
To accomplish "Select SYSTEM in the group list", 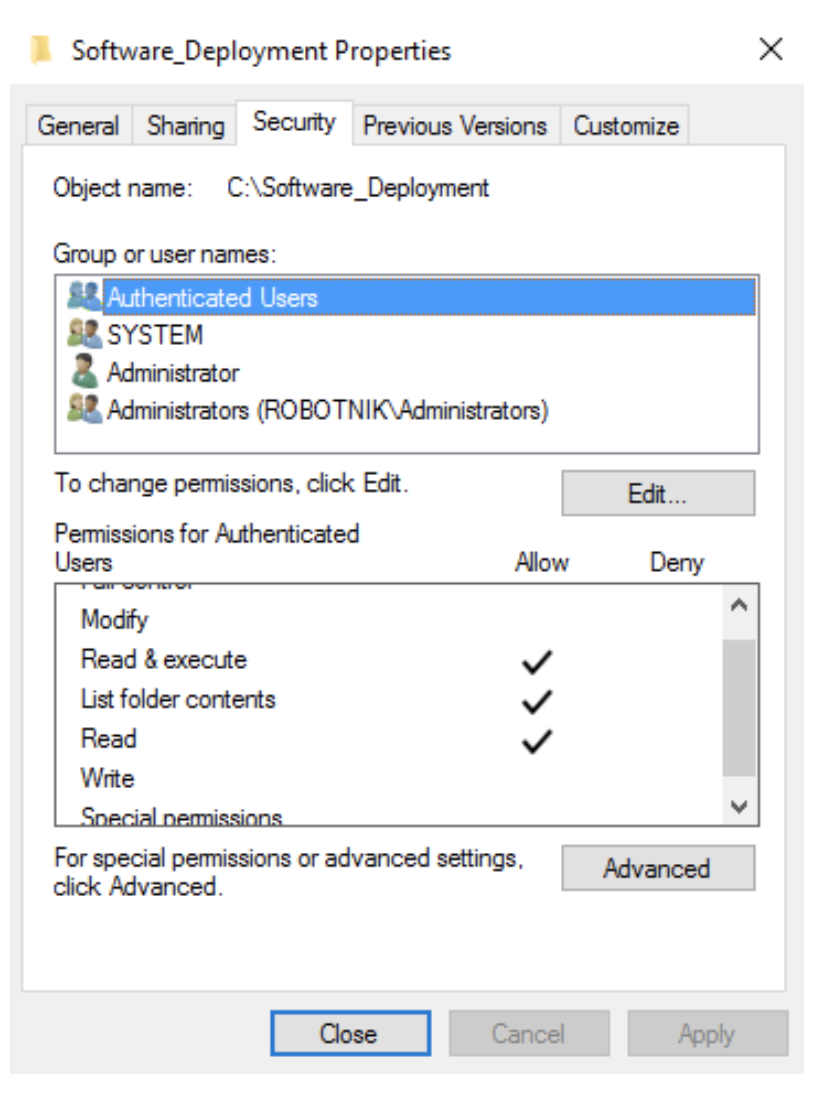I will 155,335.
